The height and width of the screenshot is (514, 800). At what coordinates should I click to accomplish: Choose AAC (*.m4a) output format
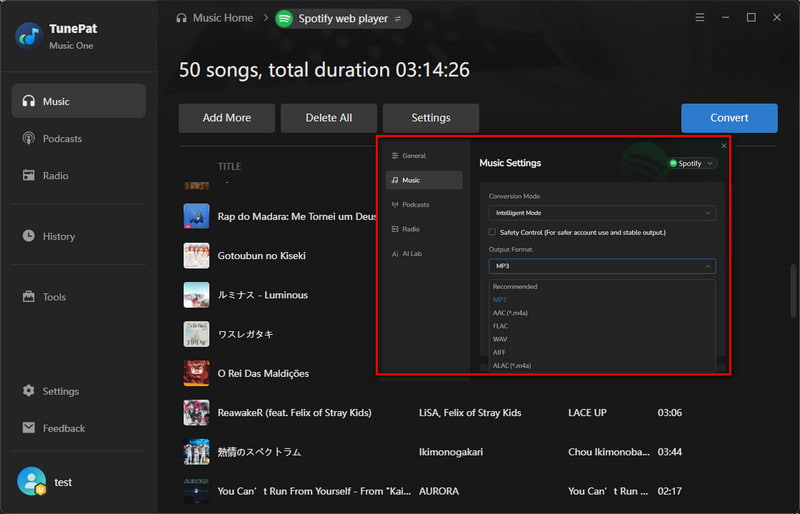[510, 313]
